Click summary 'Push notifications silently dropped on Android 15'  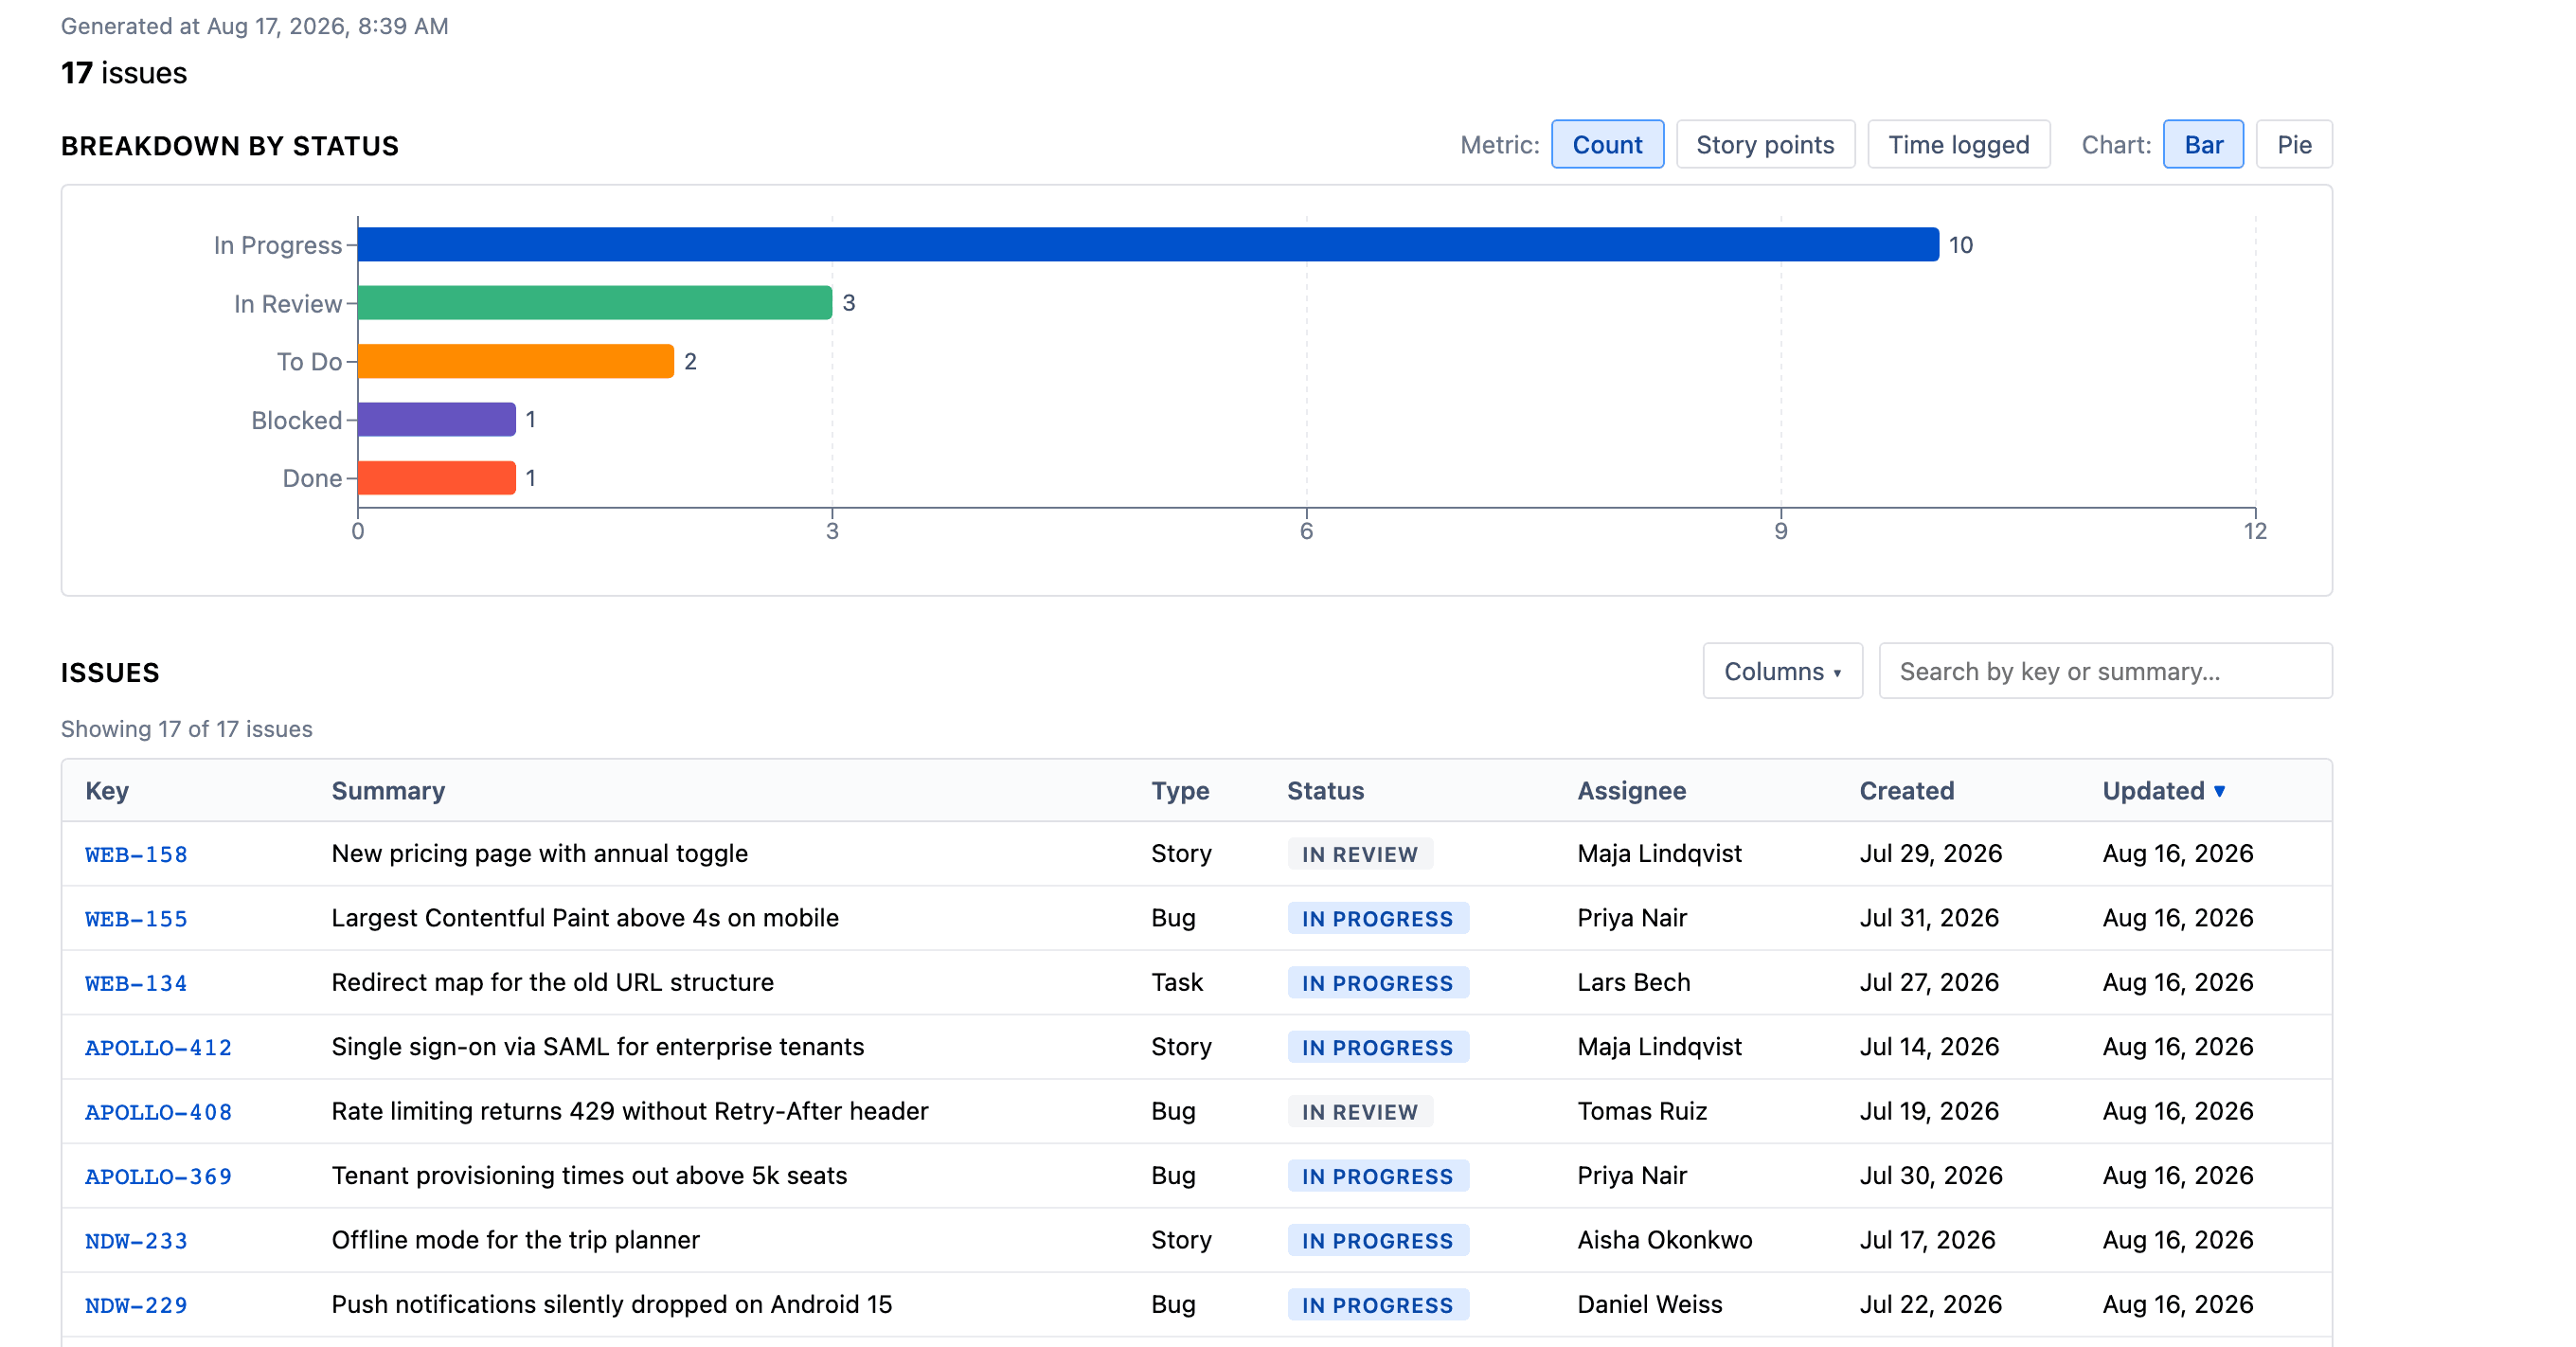tap(612, 1304)
